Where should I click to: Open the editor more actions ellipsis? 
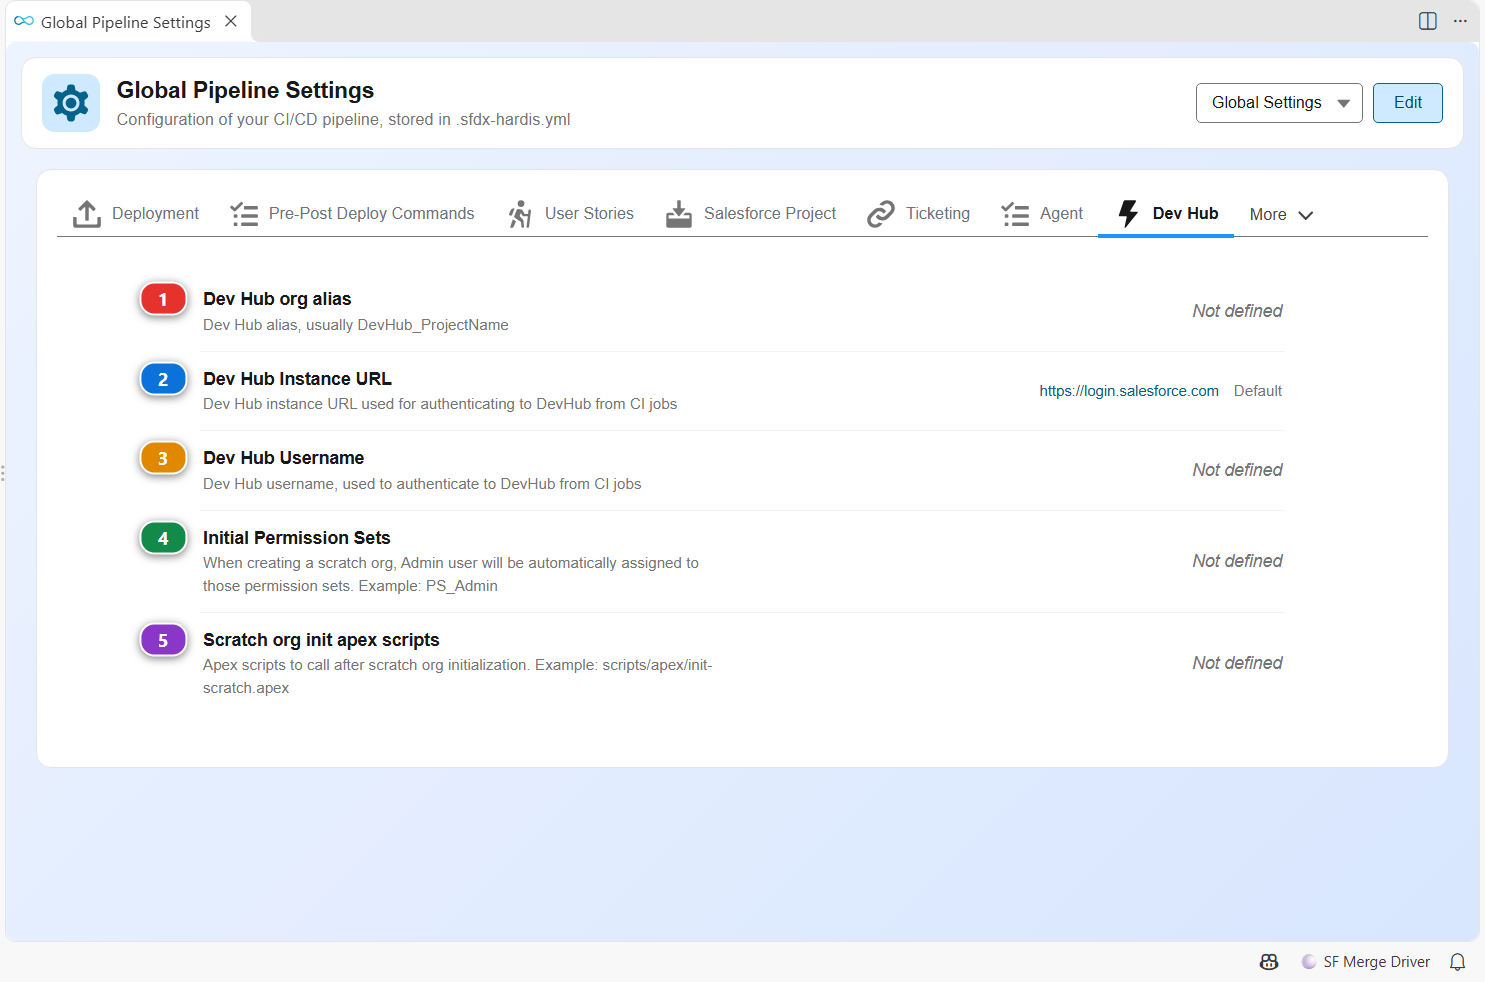pyautogui.click(x=1460, y=21)
